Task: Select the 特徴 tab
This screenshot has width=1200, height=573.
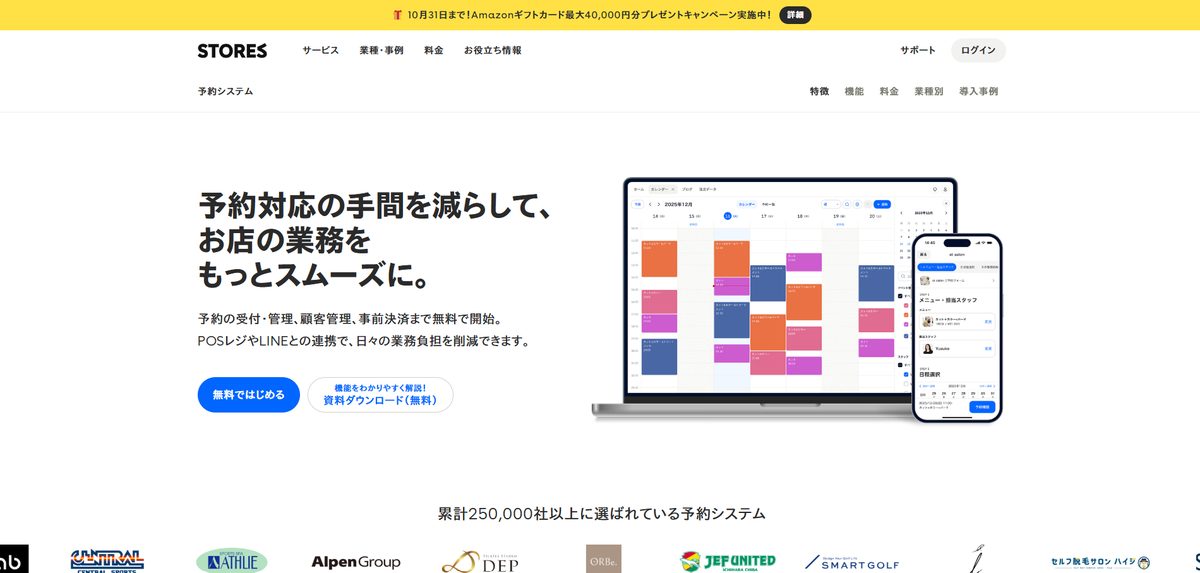Action: (x=819, y=91)
